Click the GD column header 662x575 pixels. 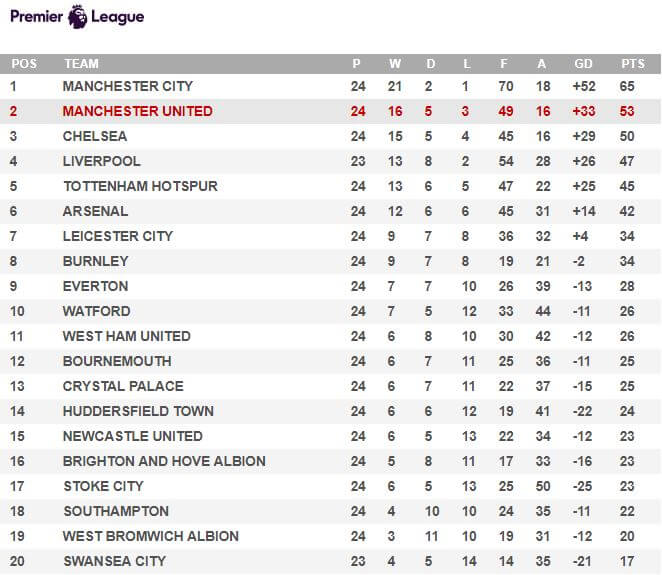click(x=583, y=64)
